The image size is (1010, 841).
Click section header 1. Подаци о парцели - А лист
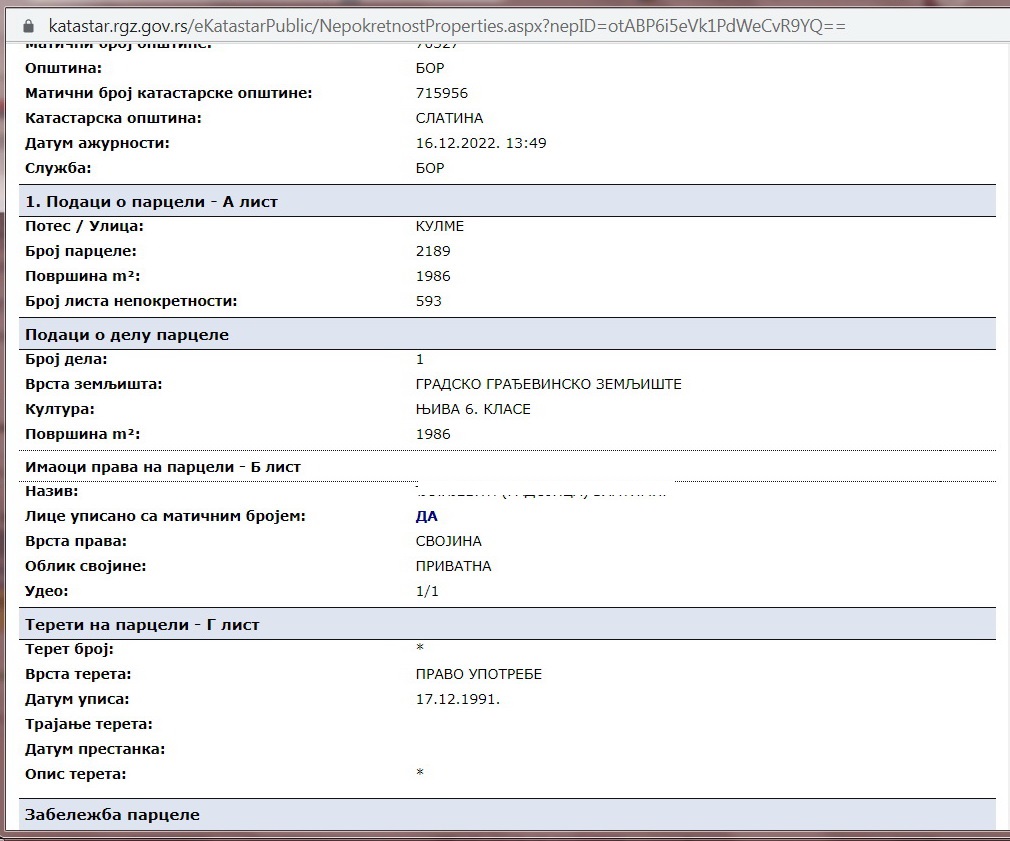[x=151, y=202]
